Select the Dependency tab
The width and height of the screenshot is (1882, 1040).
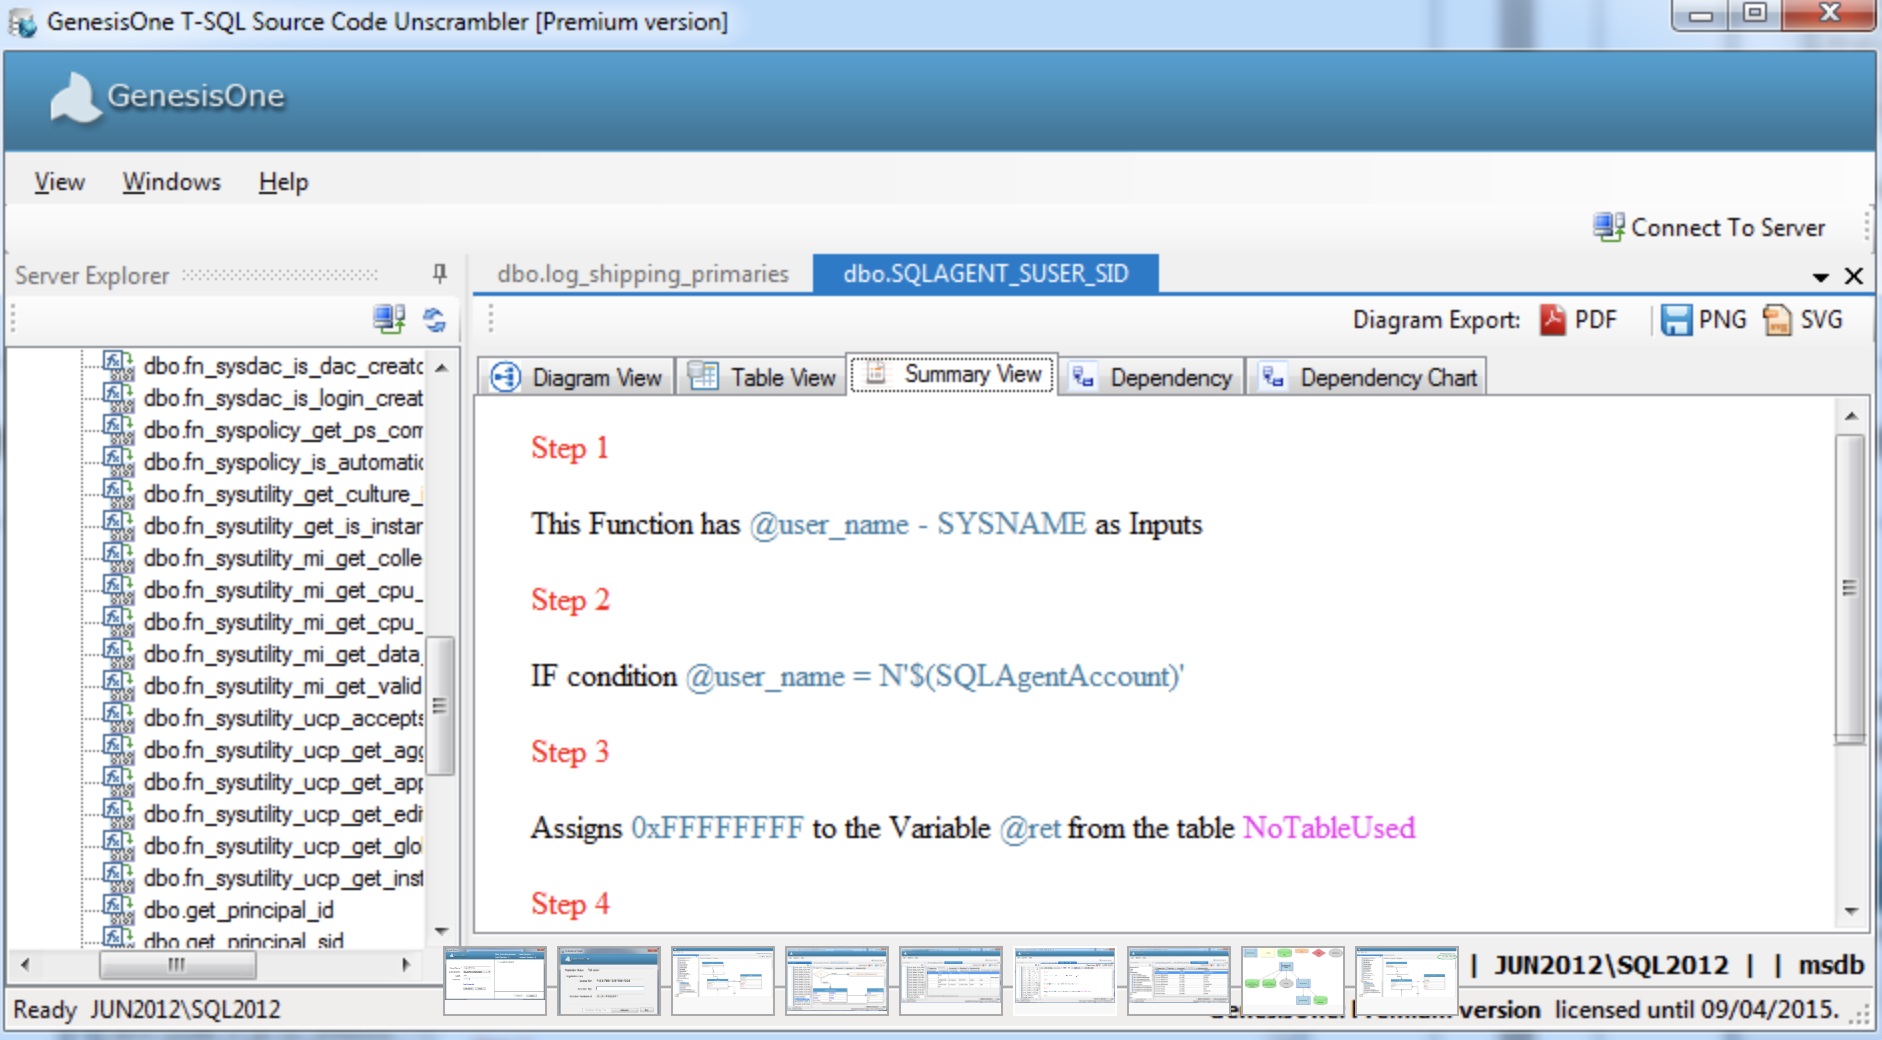click(1152, 377)
